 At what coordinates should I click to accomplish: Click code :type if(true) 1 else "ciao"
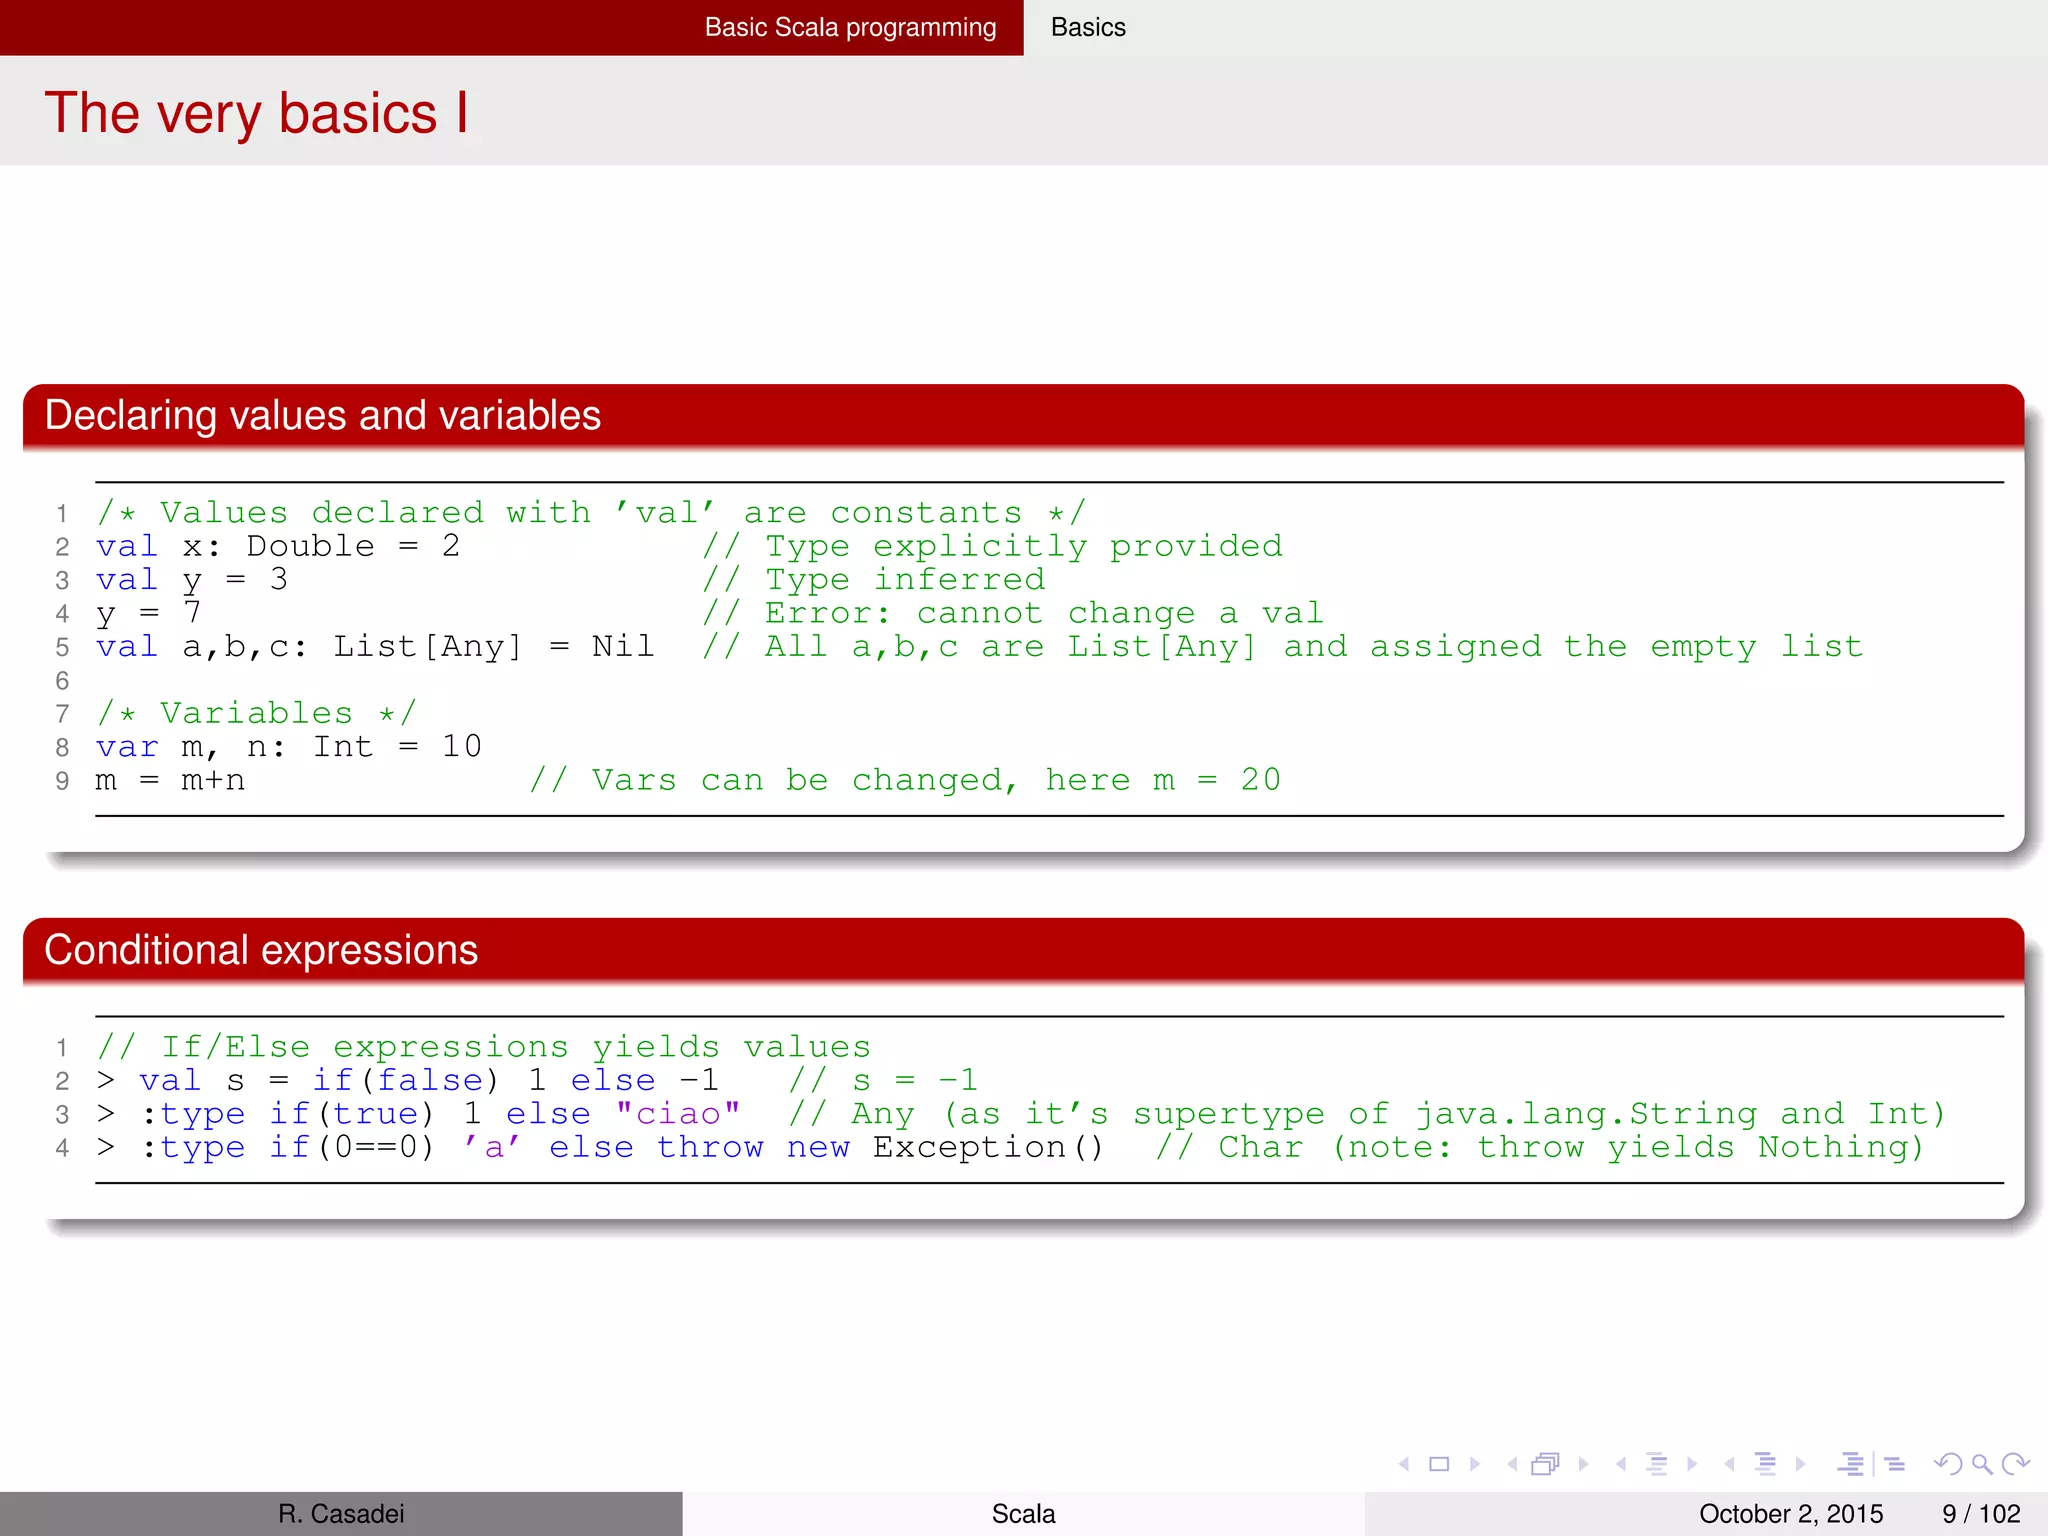(x=440, y=1114)
